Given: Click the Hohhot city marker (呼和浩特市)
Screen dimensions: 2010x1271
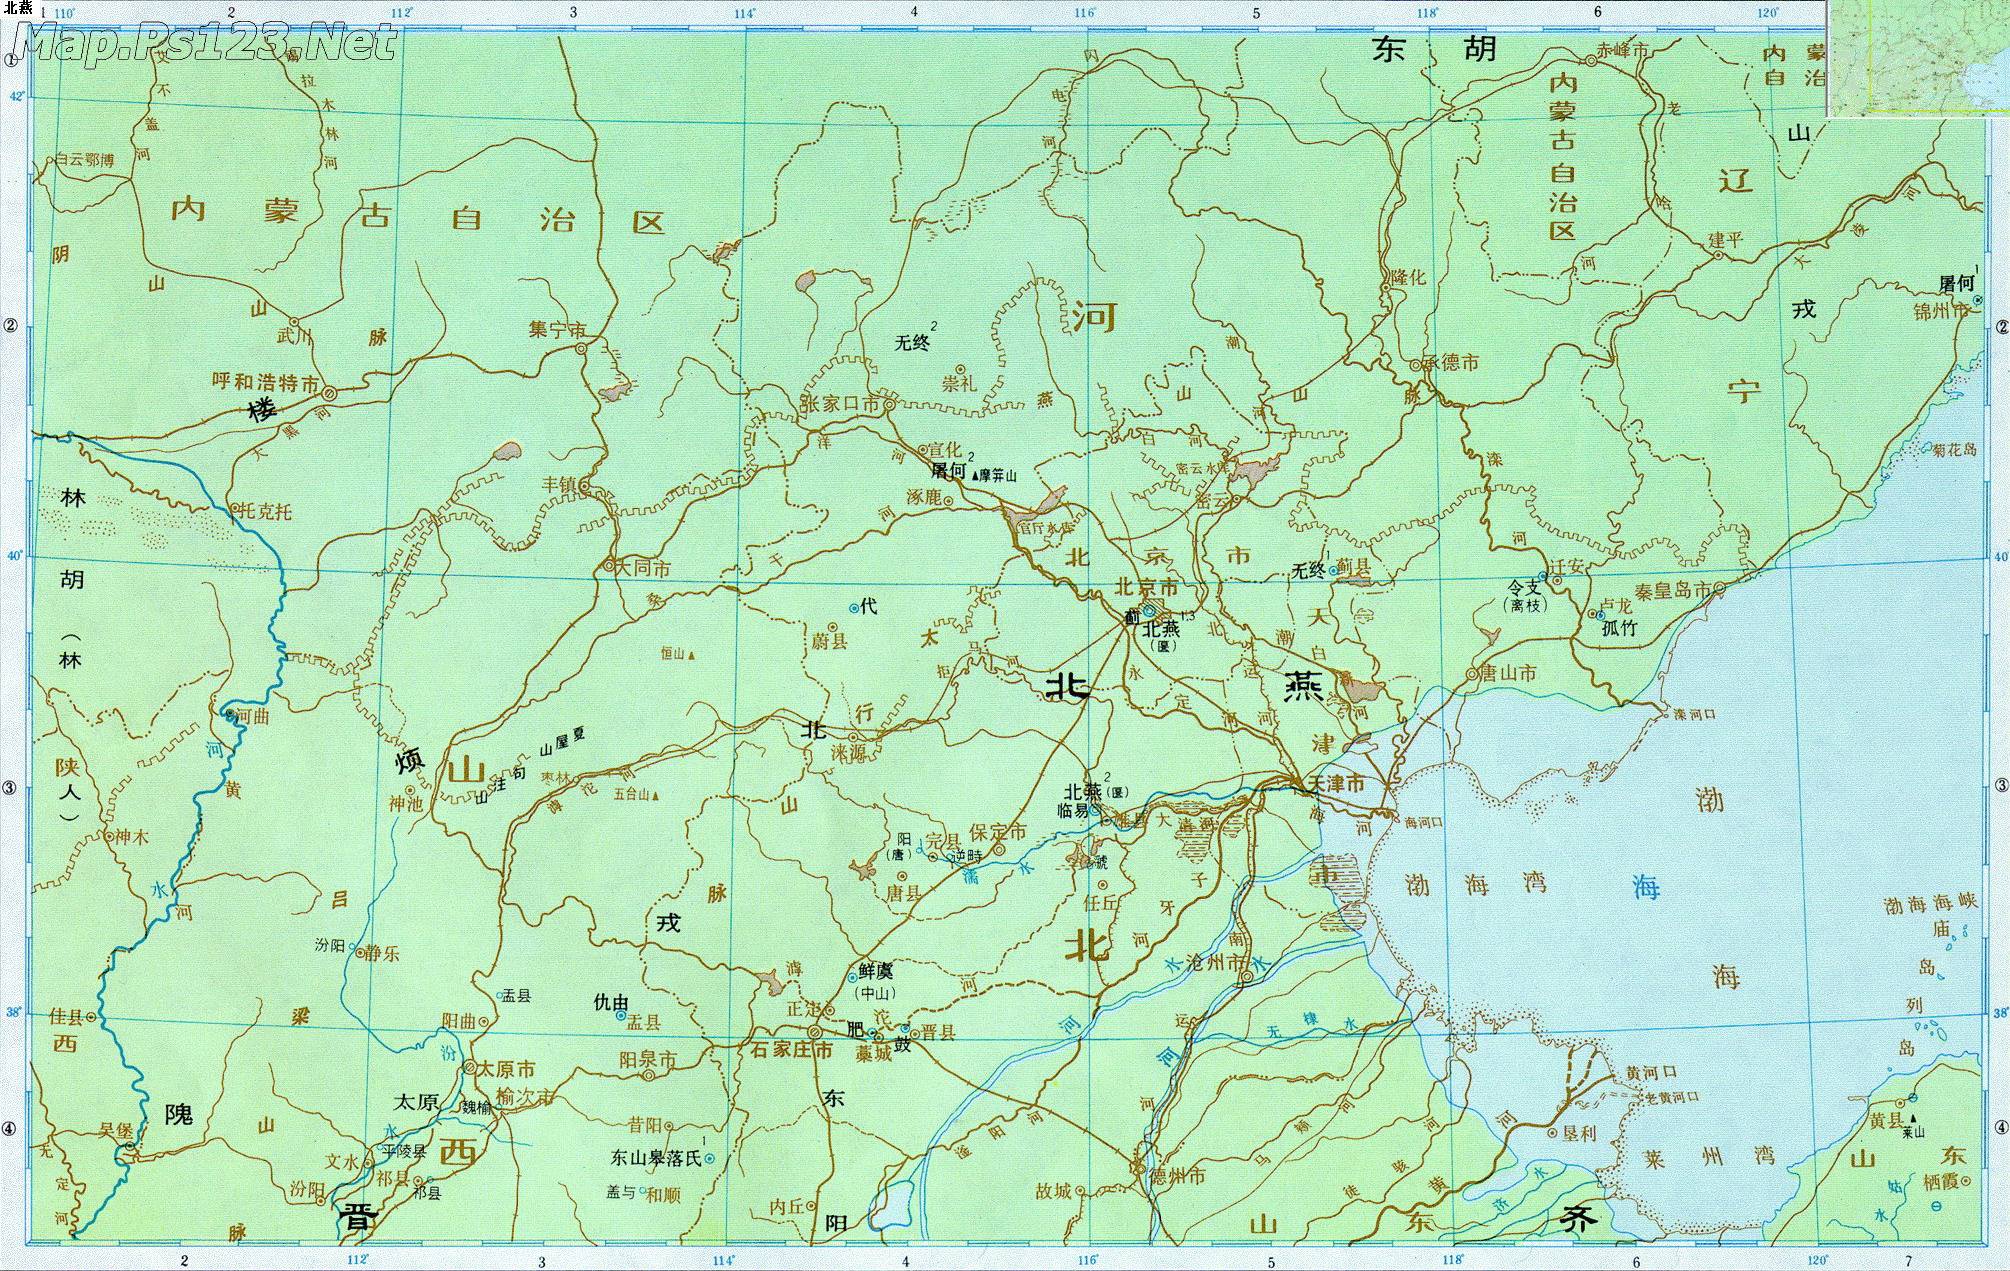Looking at the screenshot, I should (x=329, y=393).
